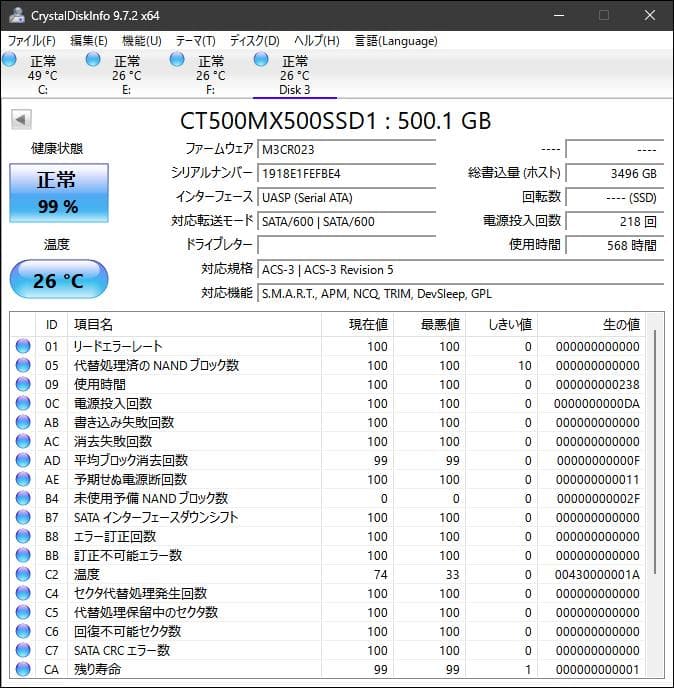Click raw value 0000000000DA in row 0C
Screen dimensions: 674x688
[597, 403]
